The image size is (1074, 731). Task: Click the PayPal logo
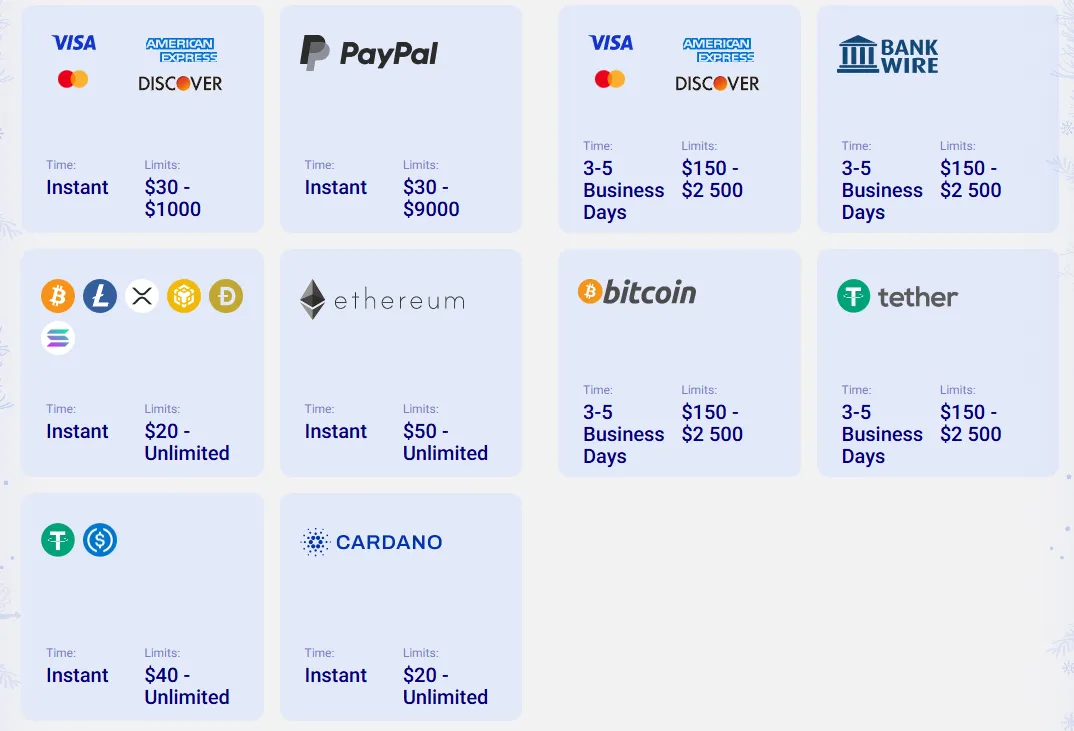click(369, 52)
